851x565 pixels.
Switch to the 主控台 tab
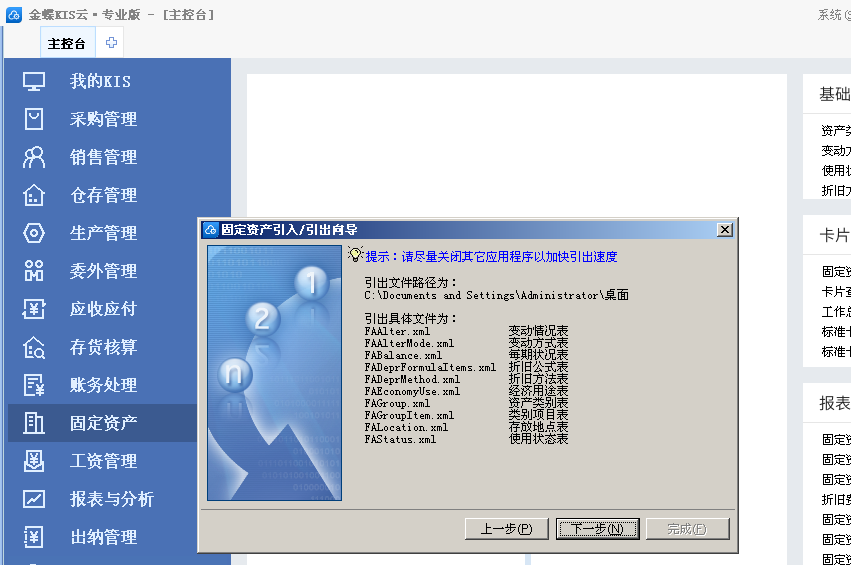67,43
